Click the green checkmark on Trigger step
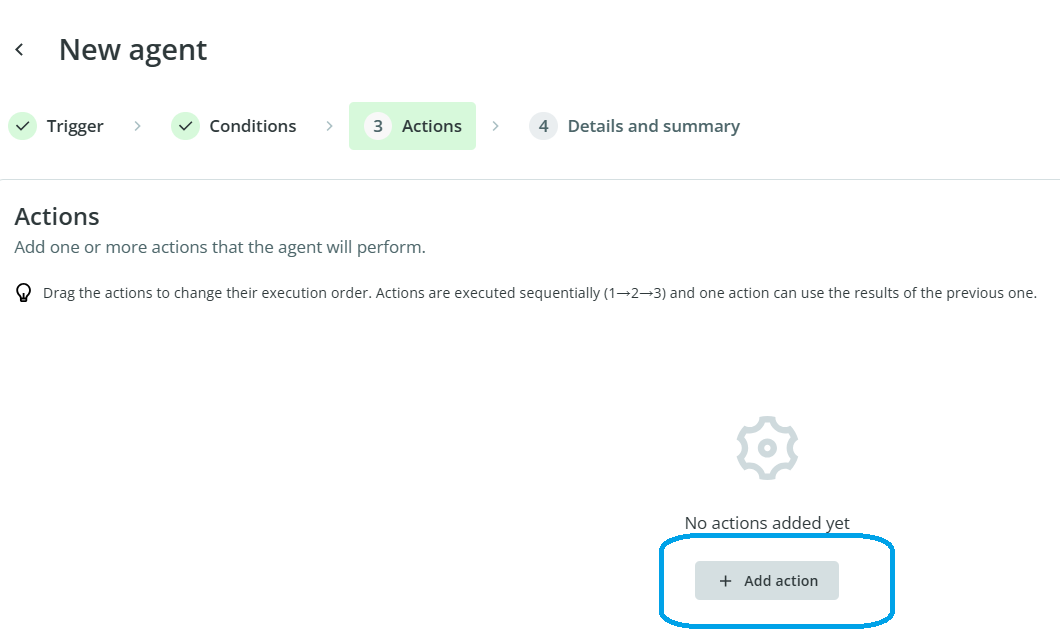 [x=22, y=126]
